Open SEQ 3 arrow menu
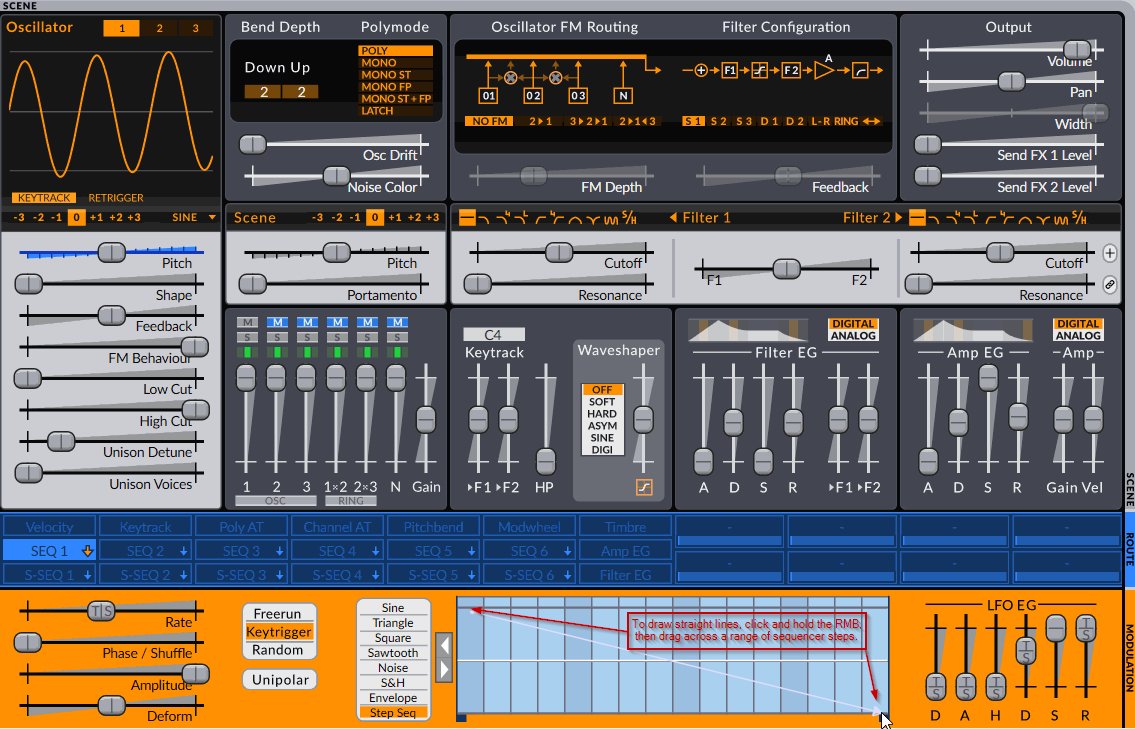 279,552
